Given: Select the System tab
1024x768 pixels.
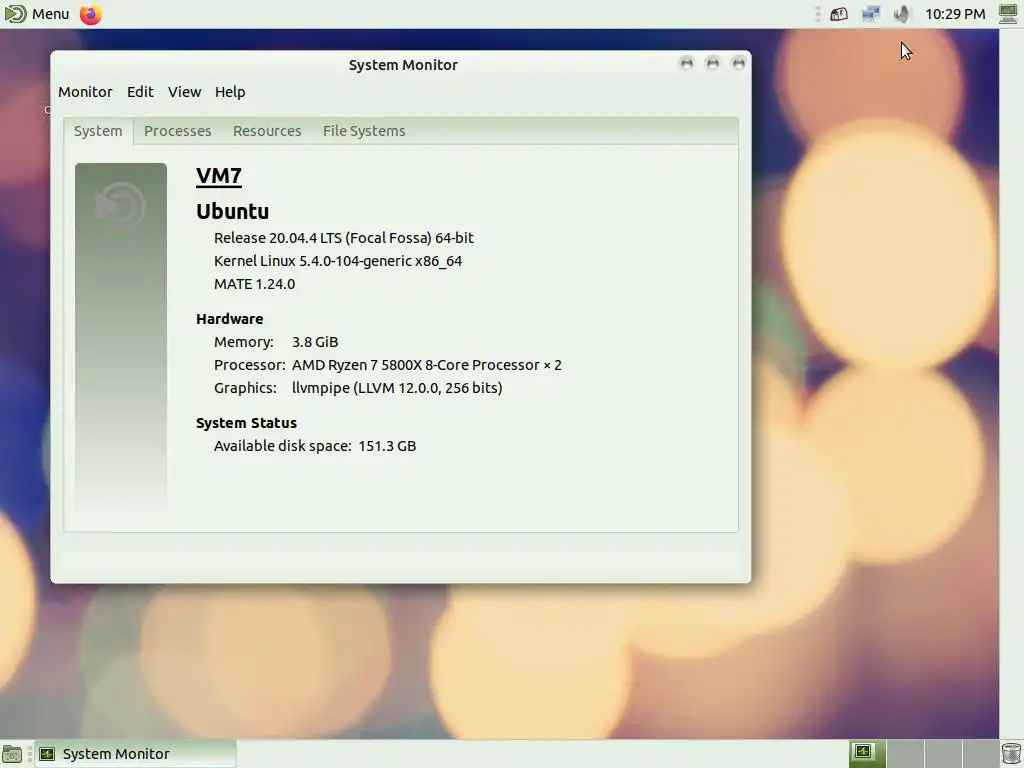Looking at the screenshot, I should [98, 131].
